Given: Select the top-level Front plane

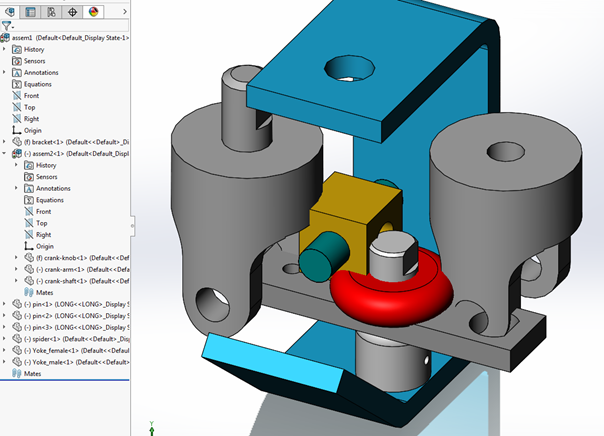Looking at the screenshot, I should pos(31,96).
